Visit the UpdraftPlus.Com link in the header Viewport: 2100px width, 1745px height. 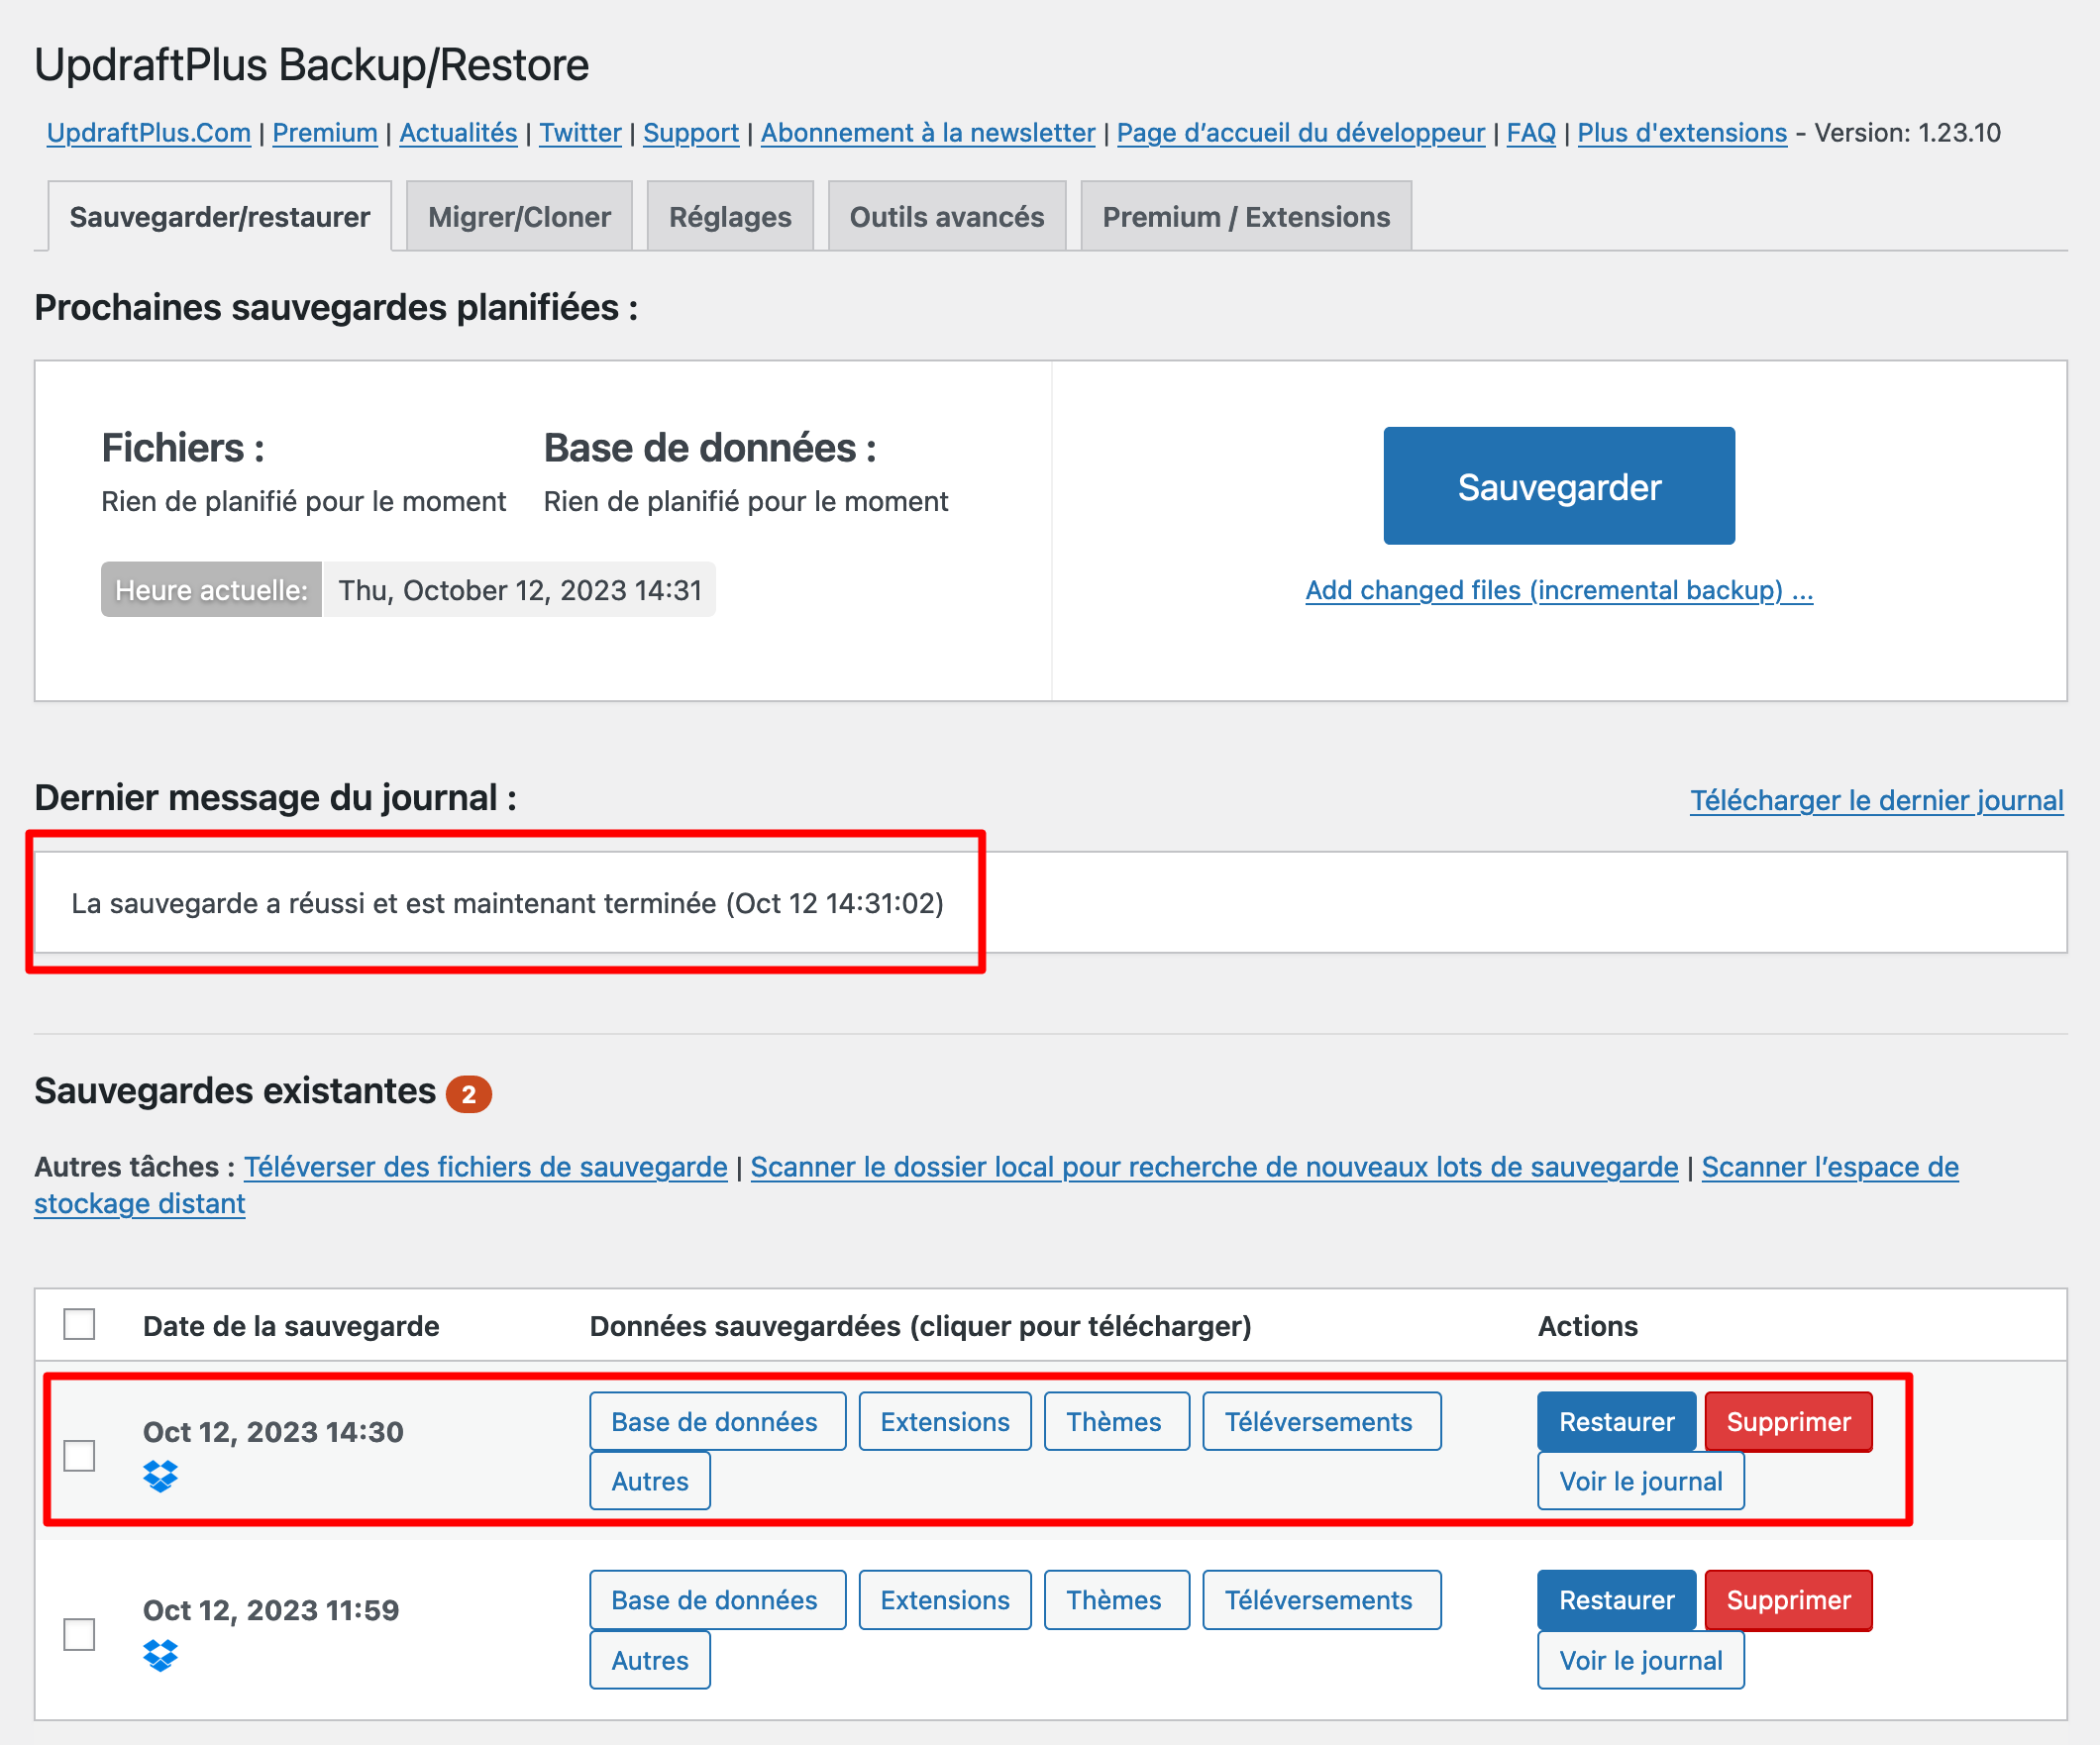point(148,132)
